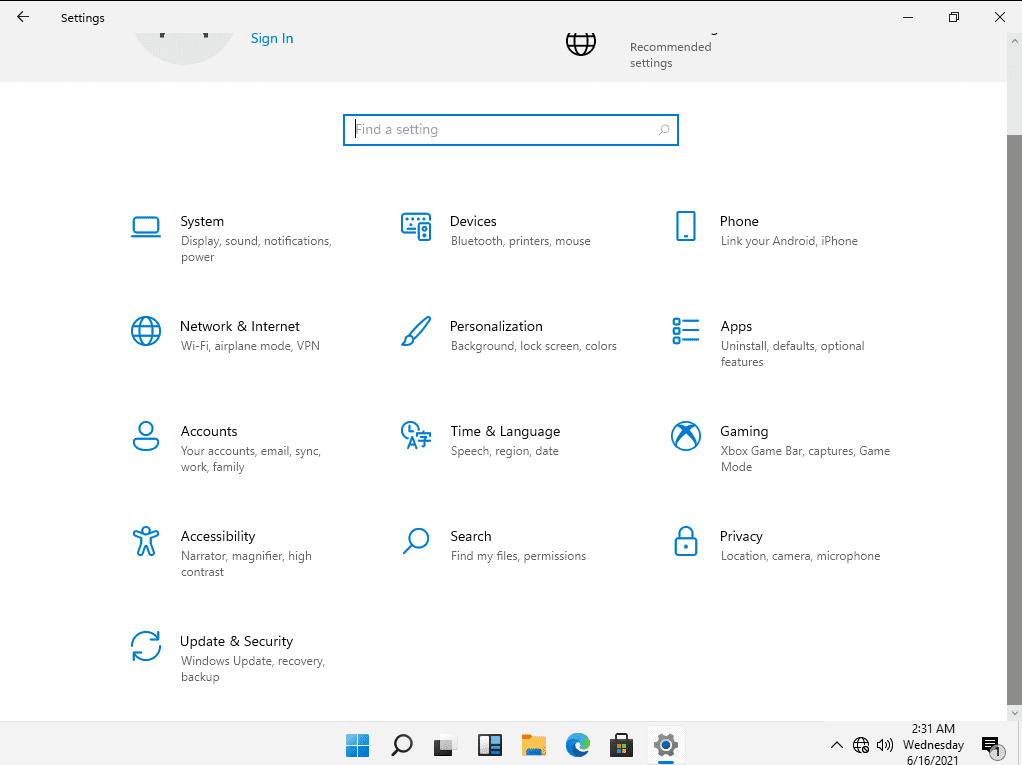Viewport: 1022px width, 765px height.
Task: Click the Settings gear on the taskbar
Action: pos(665,745)
